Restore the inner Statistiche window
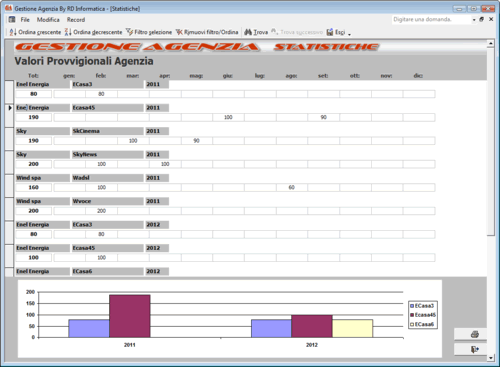This screenshot has width=500, height=367. 482,19
